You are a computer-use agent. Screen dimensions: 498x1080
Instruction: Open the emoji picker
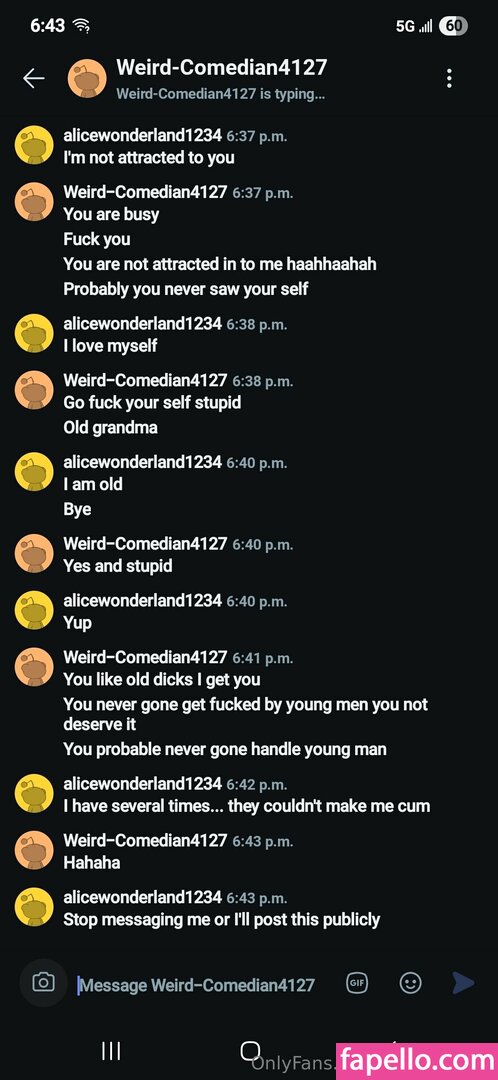coord(411,983)
